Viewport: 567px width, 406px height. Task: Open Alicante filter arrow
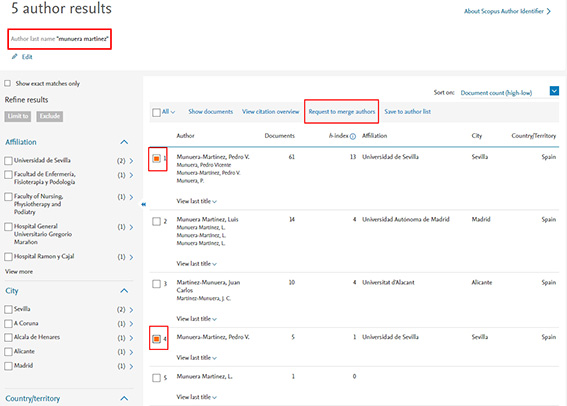(x=131, y=352)
